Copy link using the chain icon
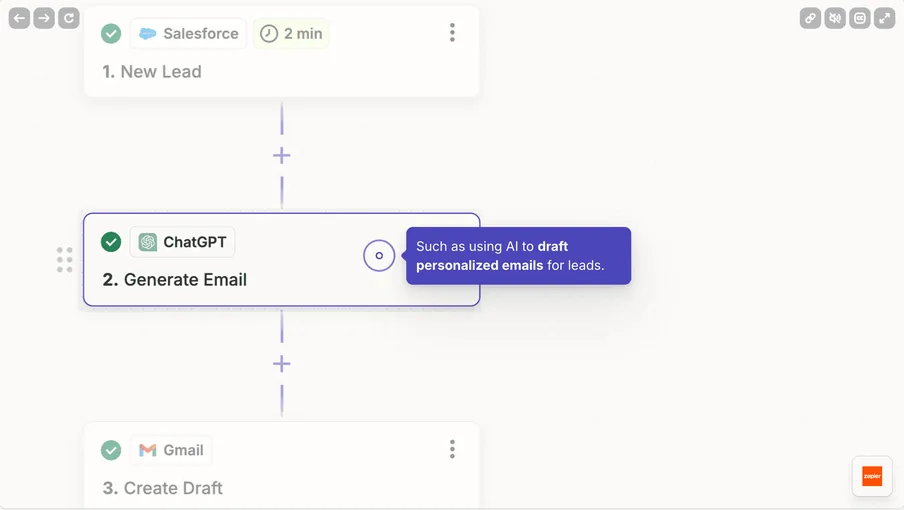Screen dimensions: 904x510 coord(810,18)
